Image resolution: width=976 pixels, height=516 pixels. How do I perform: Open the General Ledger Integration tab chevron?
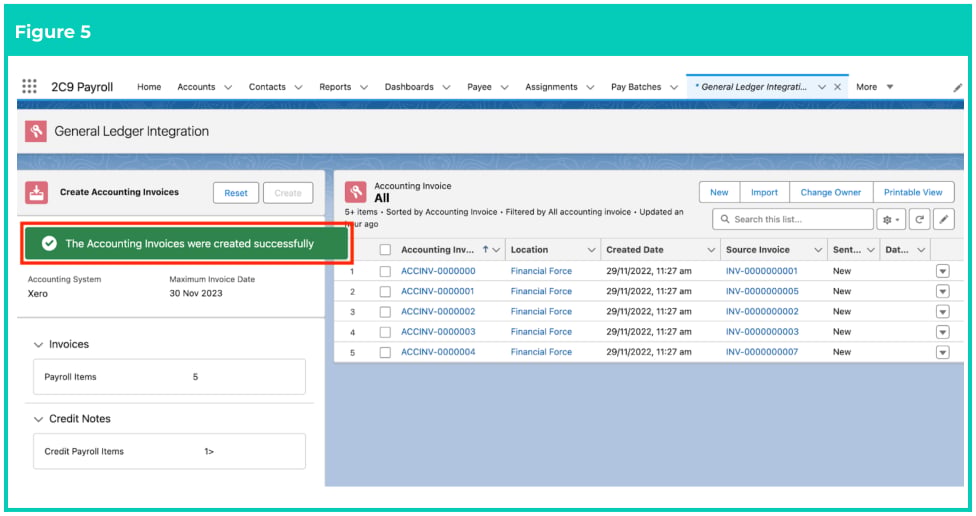(x=822, y=87)
